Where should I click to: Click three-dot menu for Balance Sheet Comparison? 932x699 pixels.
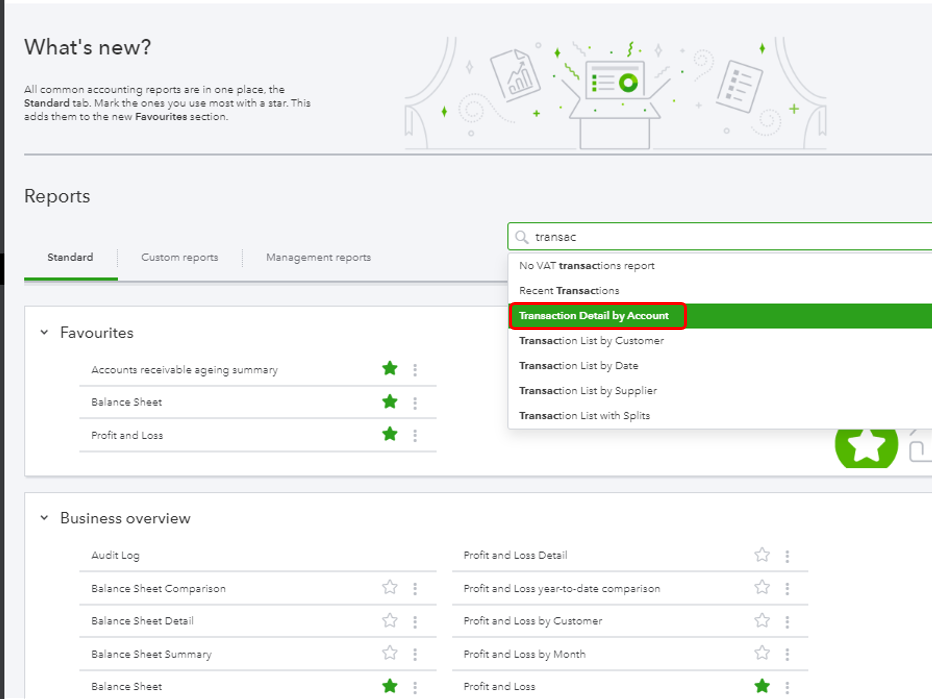pyautogui.click(x=415, y=589)
